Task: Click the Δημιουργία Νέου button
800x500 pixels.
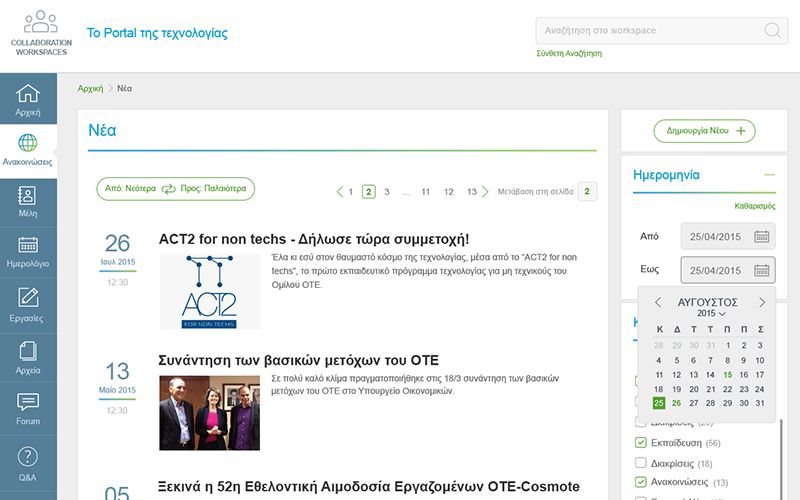Action: tap(705, 131)
